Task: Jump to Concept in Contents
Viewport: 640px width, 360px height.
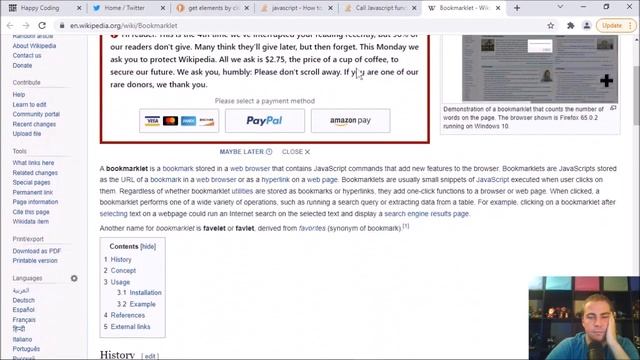Action: point(123,271)
